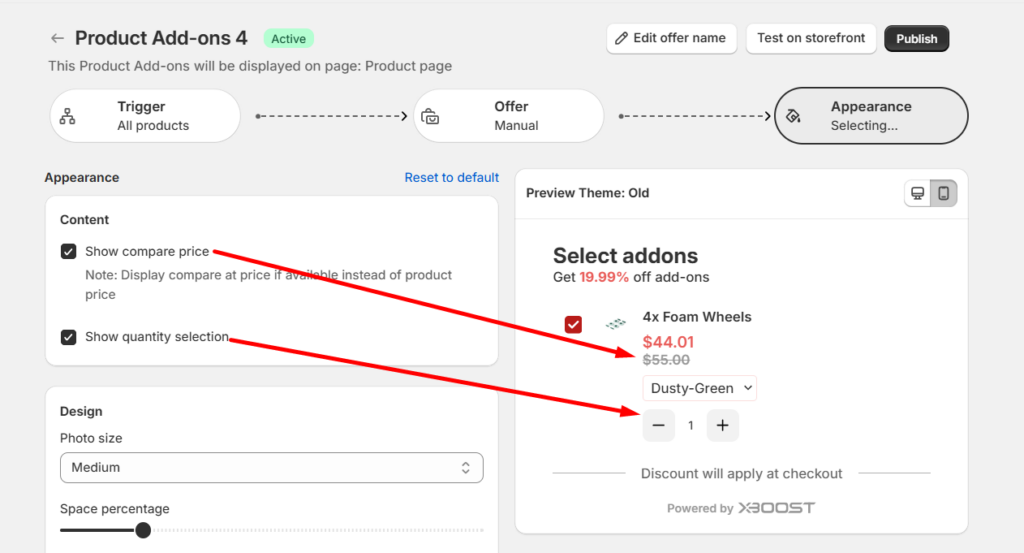The image size is (1024, 553).
Task: Click the Space percentage slider handle
Action: click(x=143, y=530)
